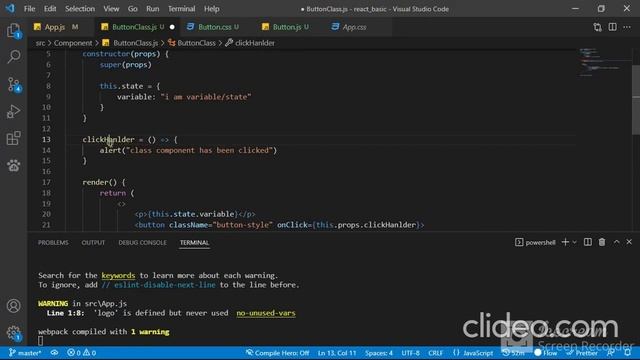The image size is (640, 360).
Task: Open editor More Actions ellipsis
Action: point(627,27)
